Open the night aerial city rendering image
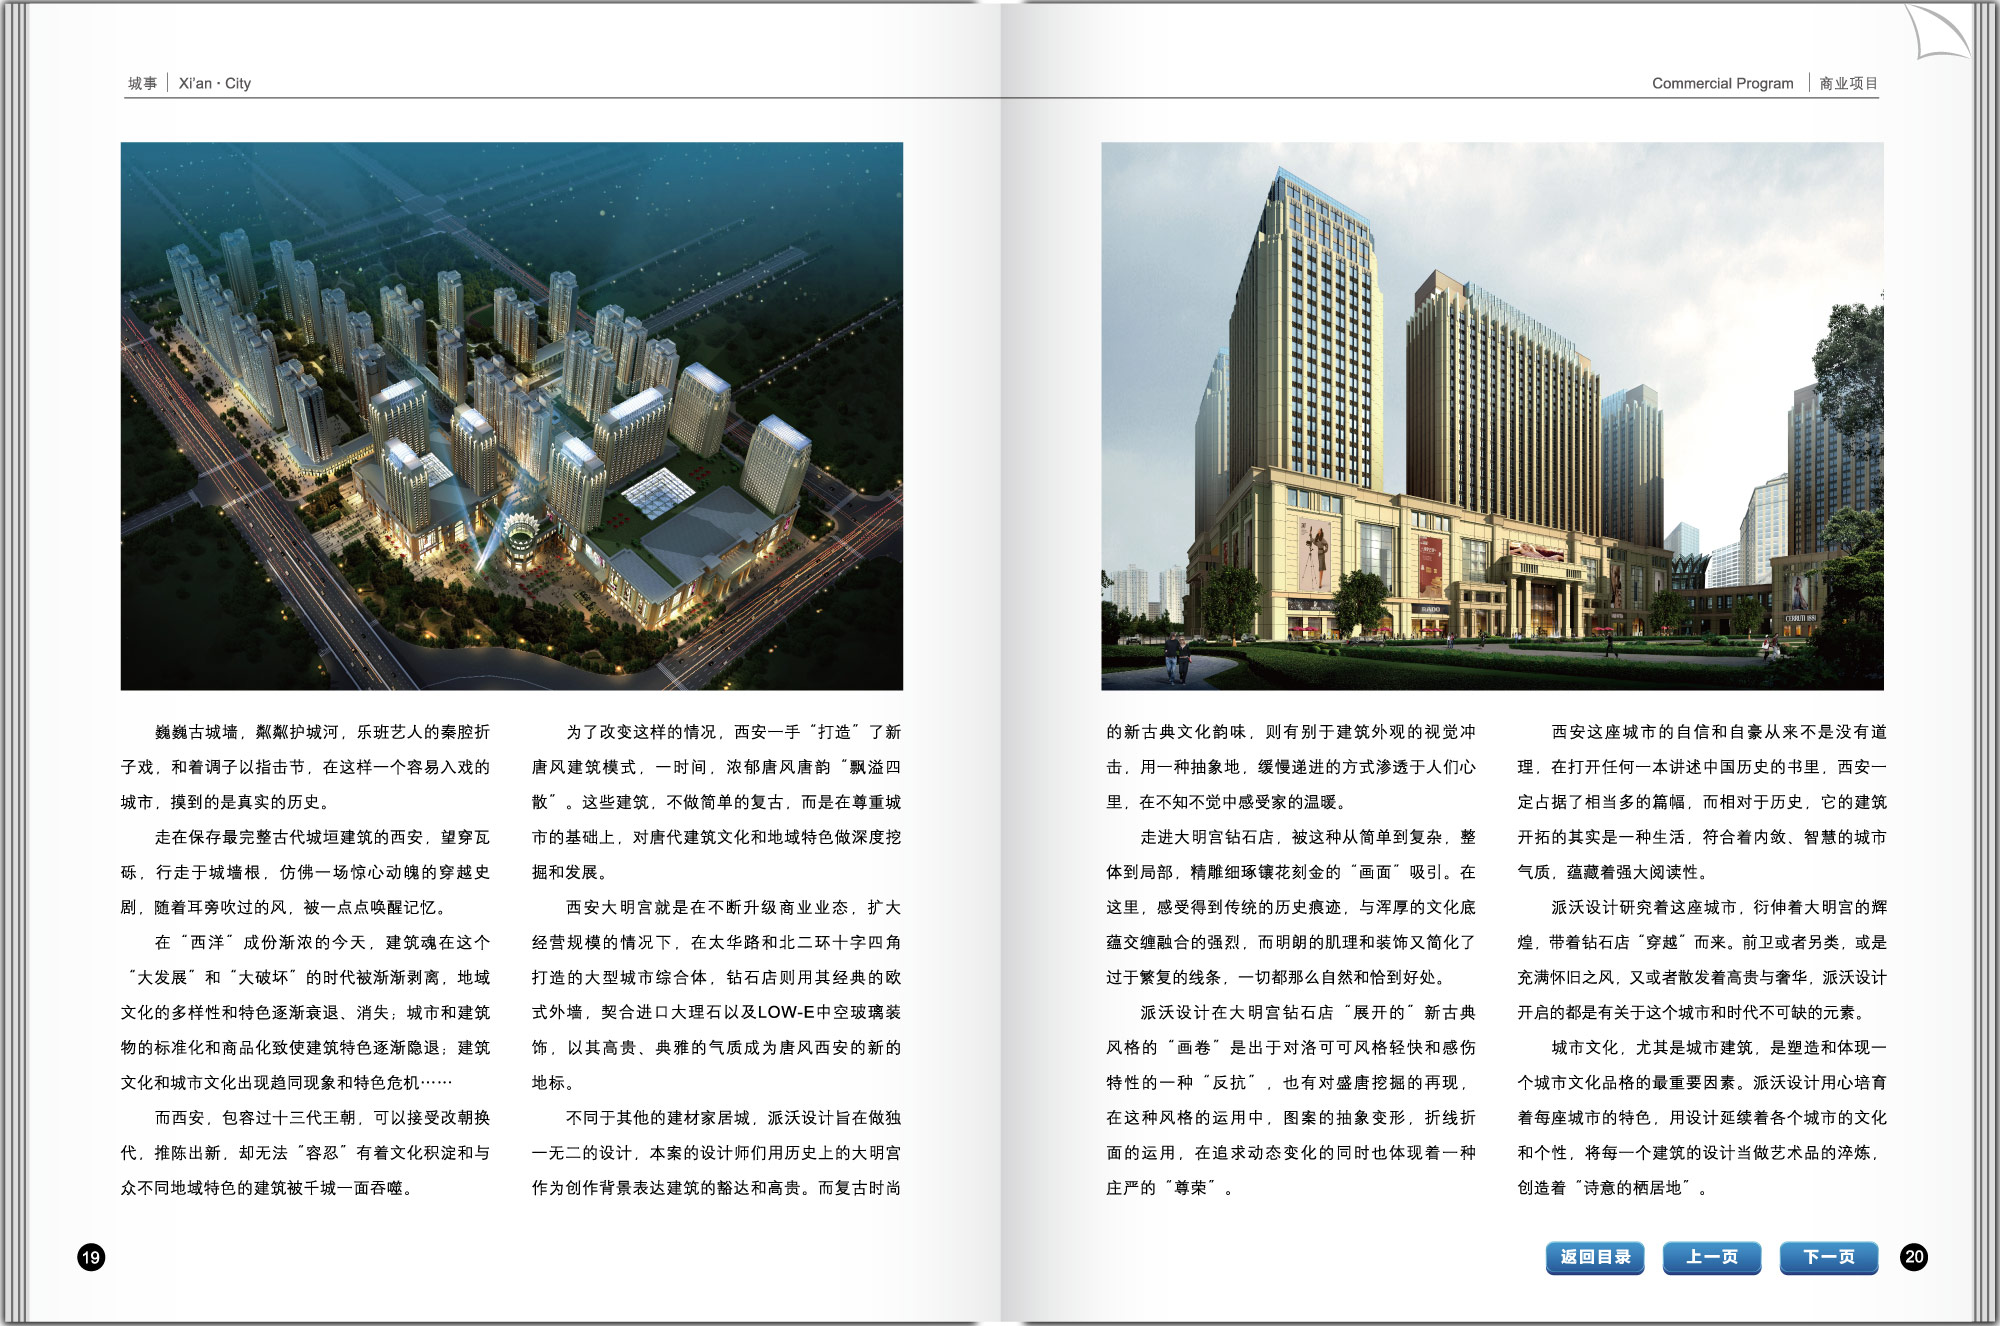 [x=512, y=416]
